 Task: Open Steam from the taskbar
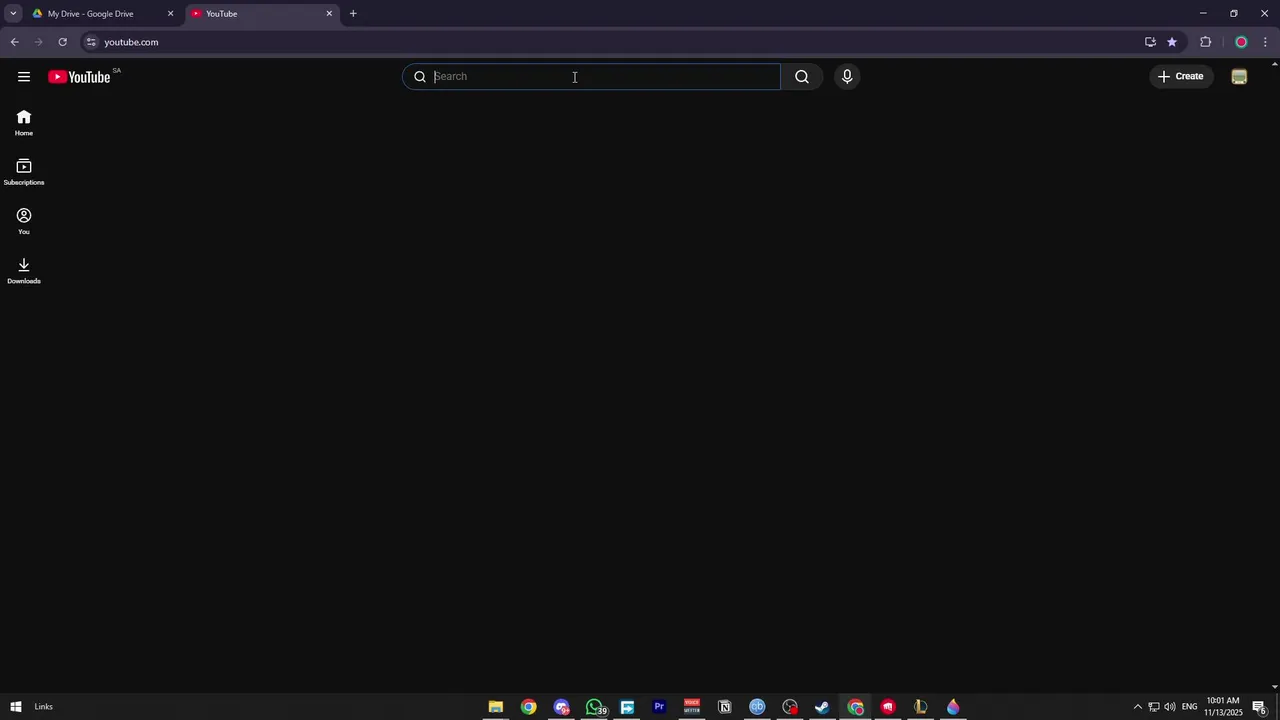pos(822,707)
